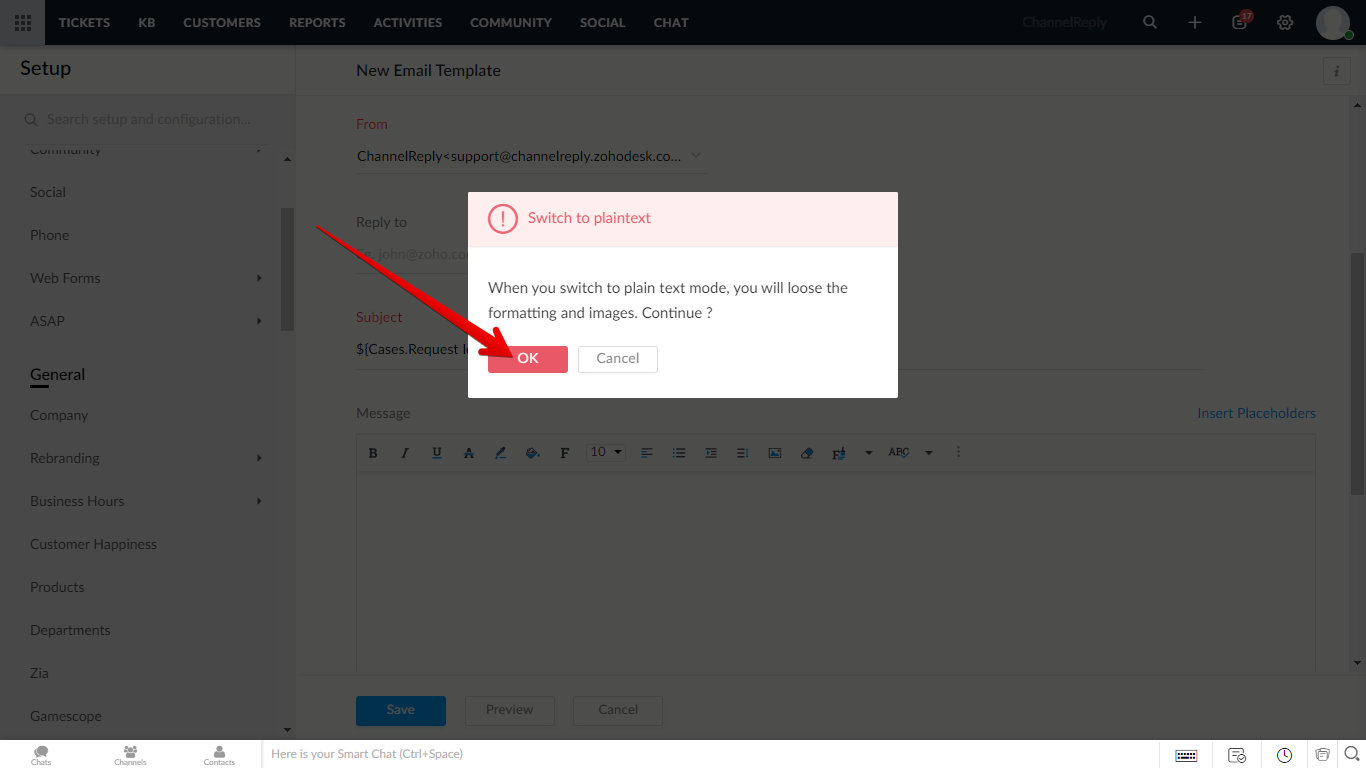Open Chats in the bottom bar
The height and width of the screenshot is (768, 1366).
pos(41,755)
